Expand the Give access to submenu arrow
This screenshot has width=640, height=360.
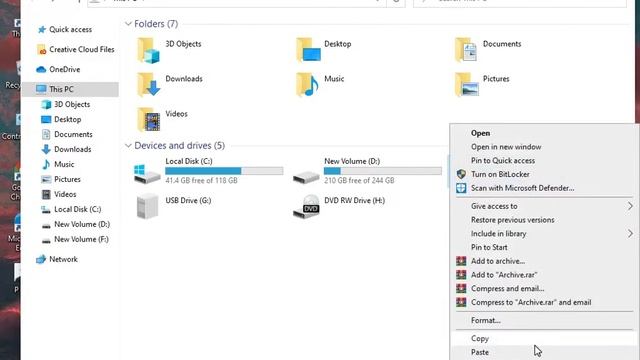coord(630,206)
